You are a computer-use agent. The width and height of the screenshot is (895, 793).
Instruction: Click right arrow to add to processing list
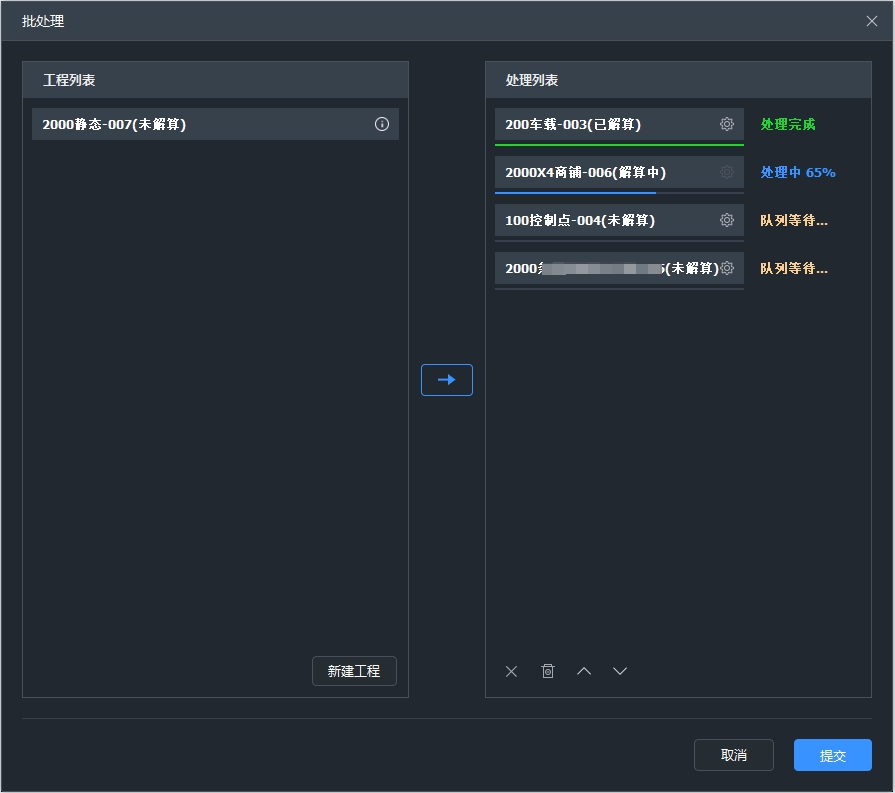[447, 380]
